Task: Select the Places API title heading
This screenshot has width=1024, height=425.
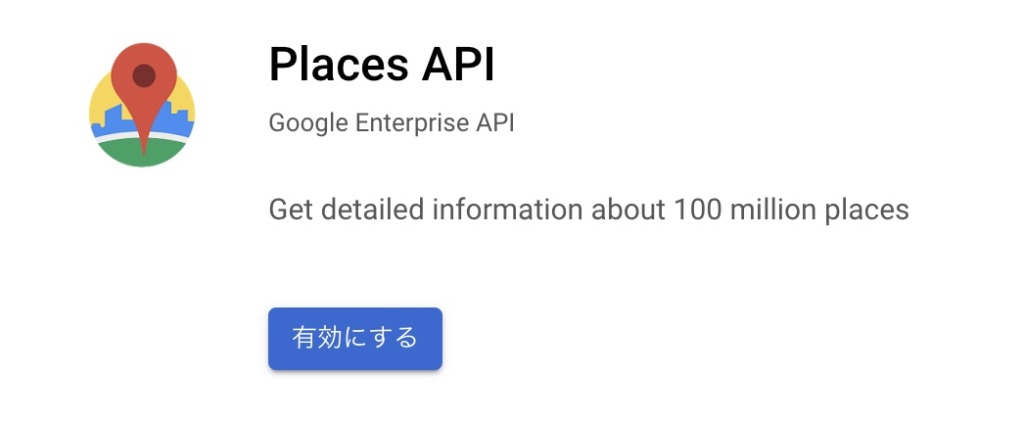Action: [x=382, y=65]
